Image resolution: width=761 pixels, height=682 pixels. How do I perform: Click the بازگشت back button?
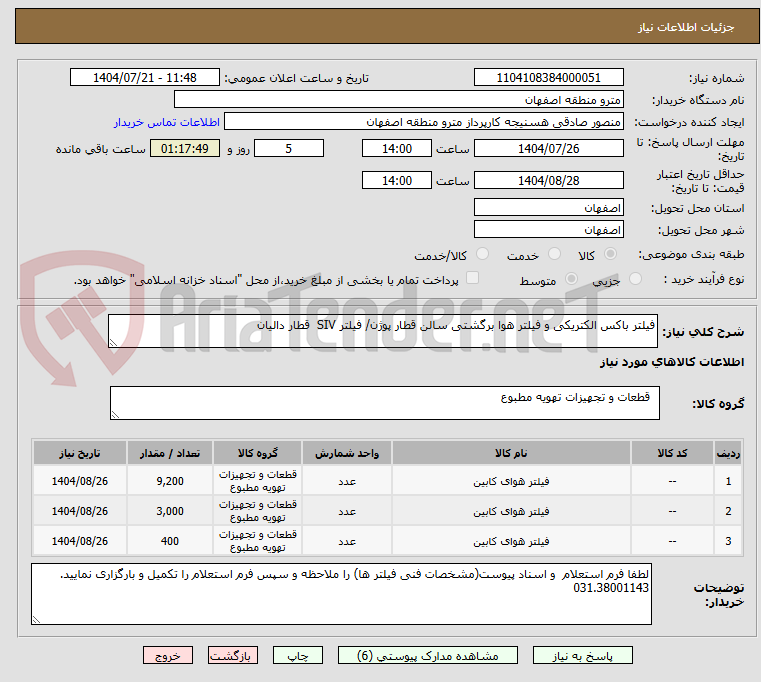pos(232,656)
